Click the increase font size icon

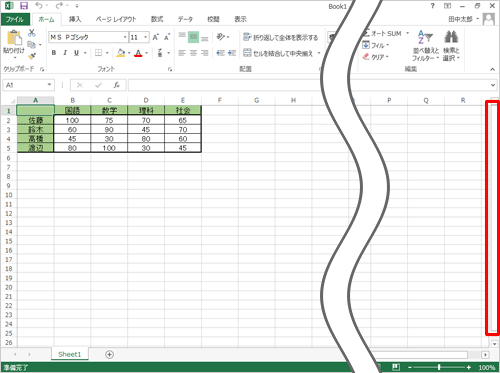(x=156, y=37)
